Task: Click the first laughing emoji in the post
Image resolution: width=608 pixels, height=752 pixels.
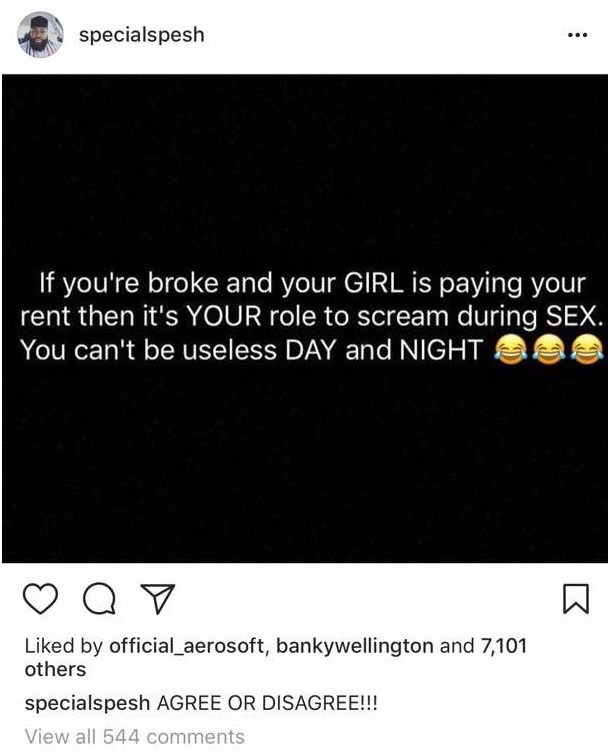Action: point(510,350)
